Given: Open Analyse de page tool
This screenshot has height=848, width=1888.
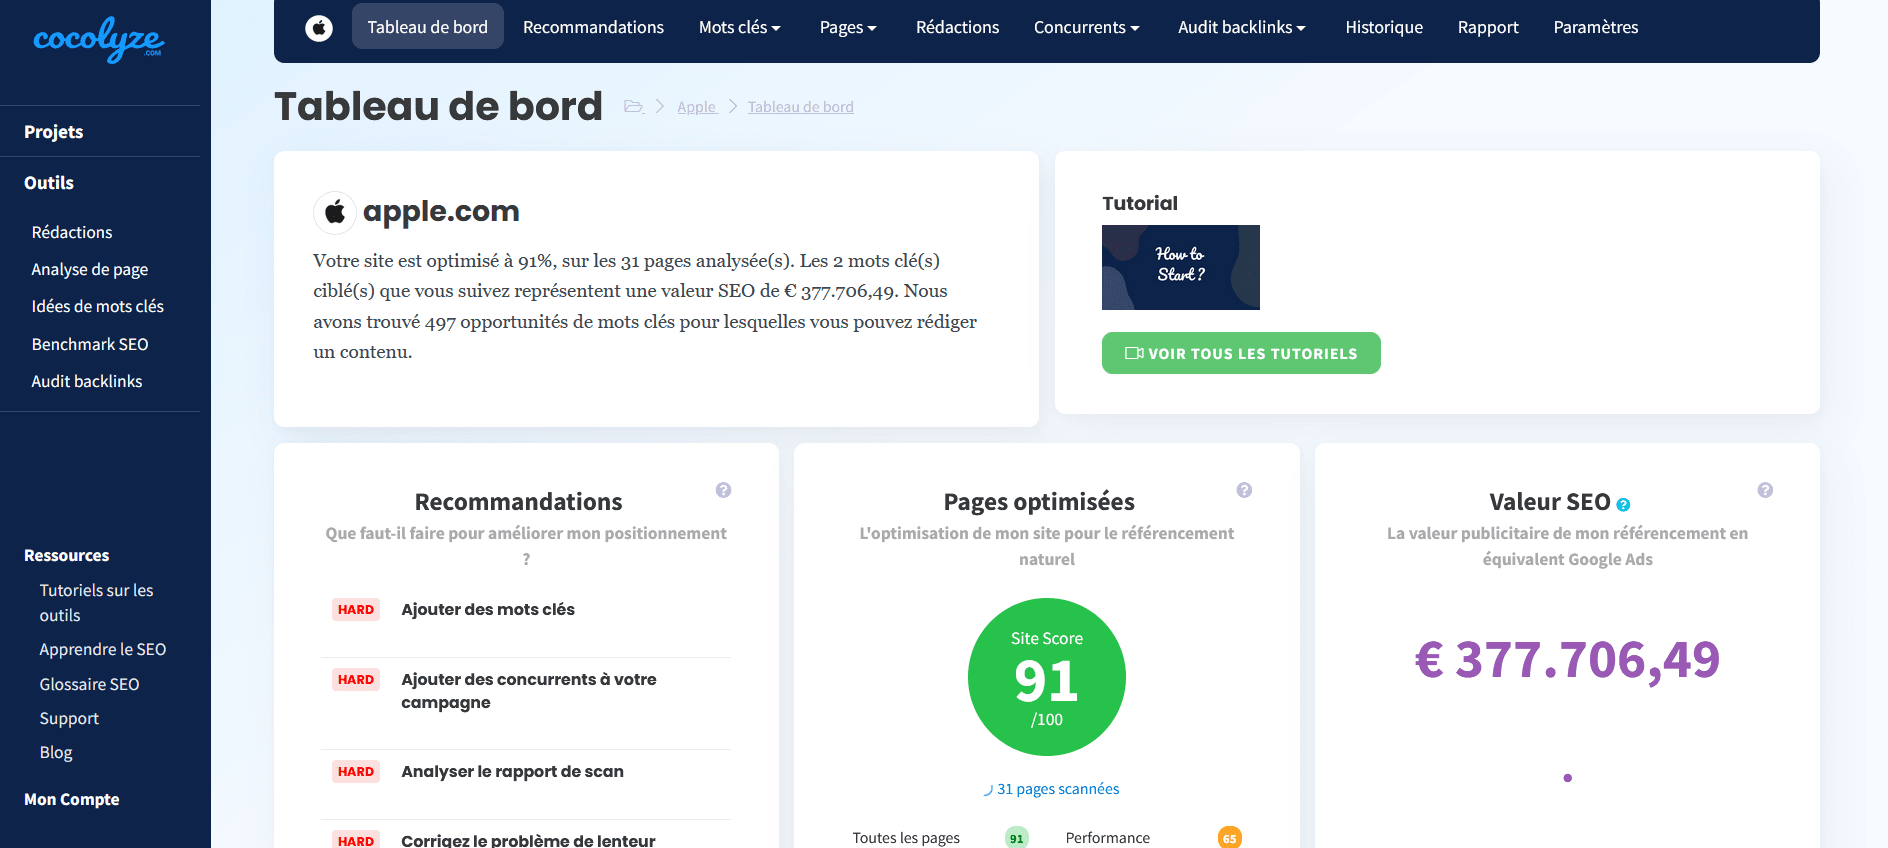Looking at the screenshot, I should (90, 269).
